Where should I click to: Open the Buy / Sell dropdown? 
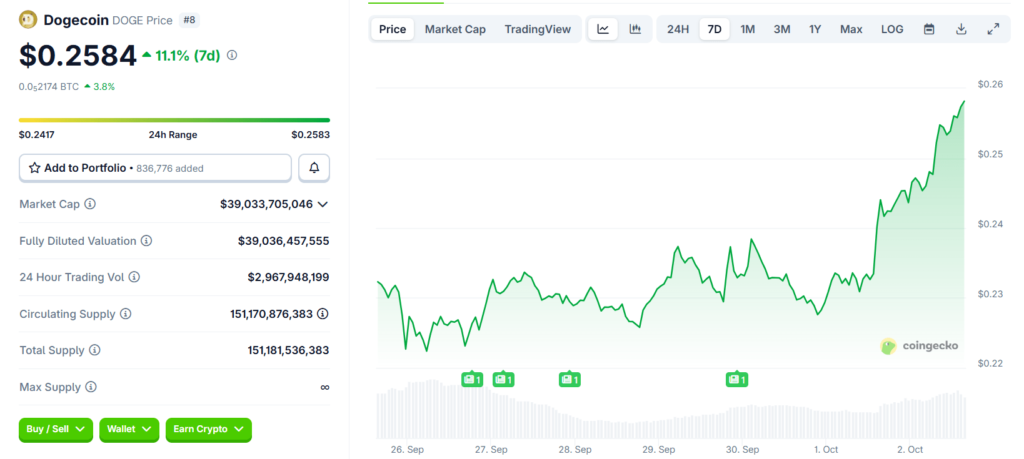(55, 429)
